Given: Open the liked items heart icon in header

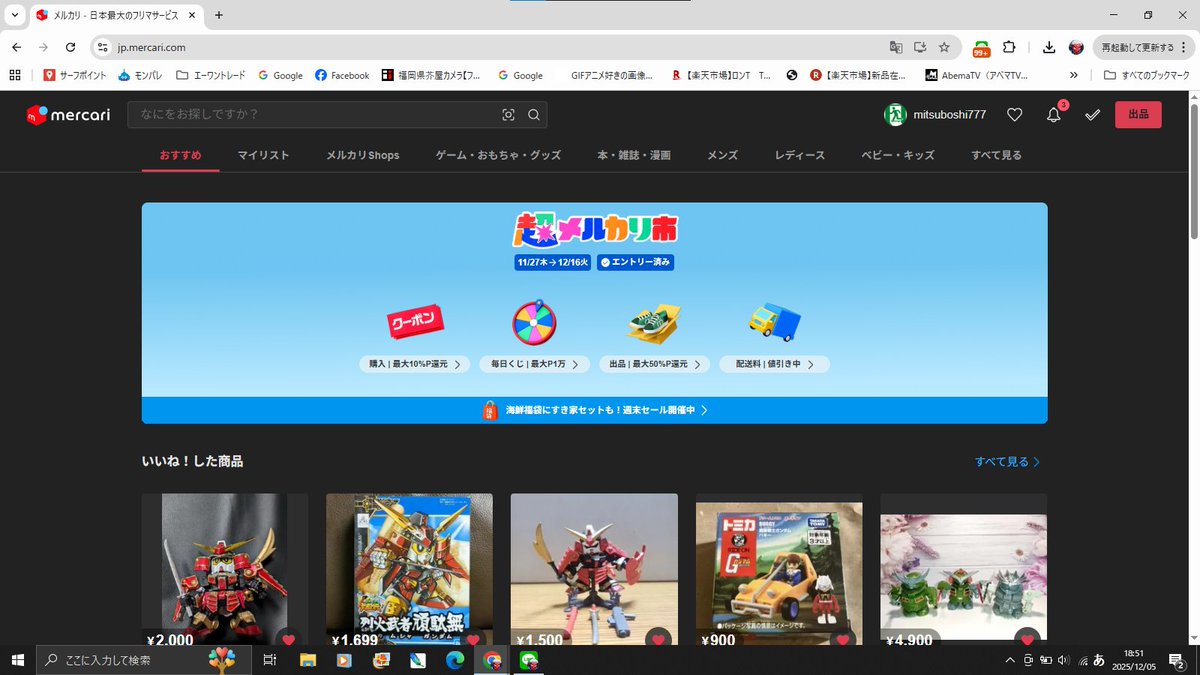Looking at the screenshot, I should coord(1014,115).
